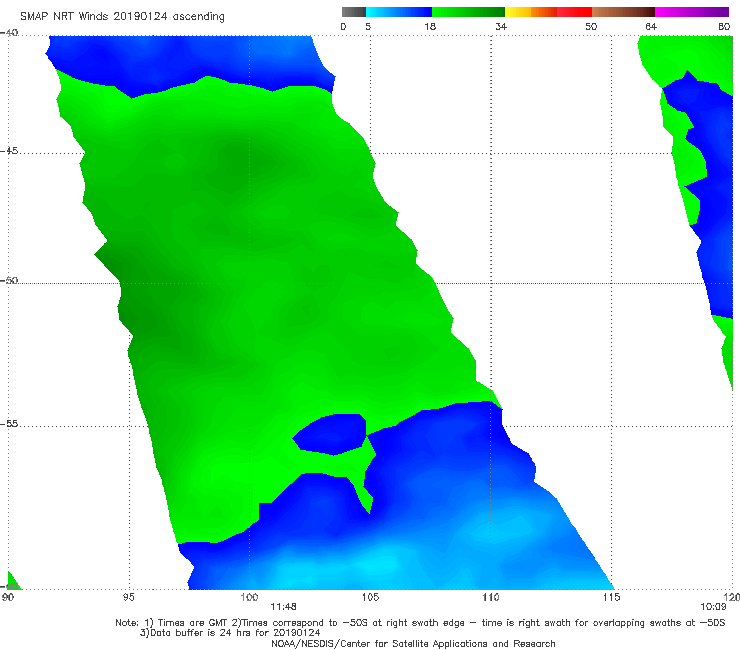Image resolution: width=740 pixels, height=650 pixels.
Task: Click the note line starting 'Note: 1) Times are GMT'
Action: [x=420, y=623]
